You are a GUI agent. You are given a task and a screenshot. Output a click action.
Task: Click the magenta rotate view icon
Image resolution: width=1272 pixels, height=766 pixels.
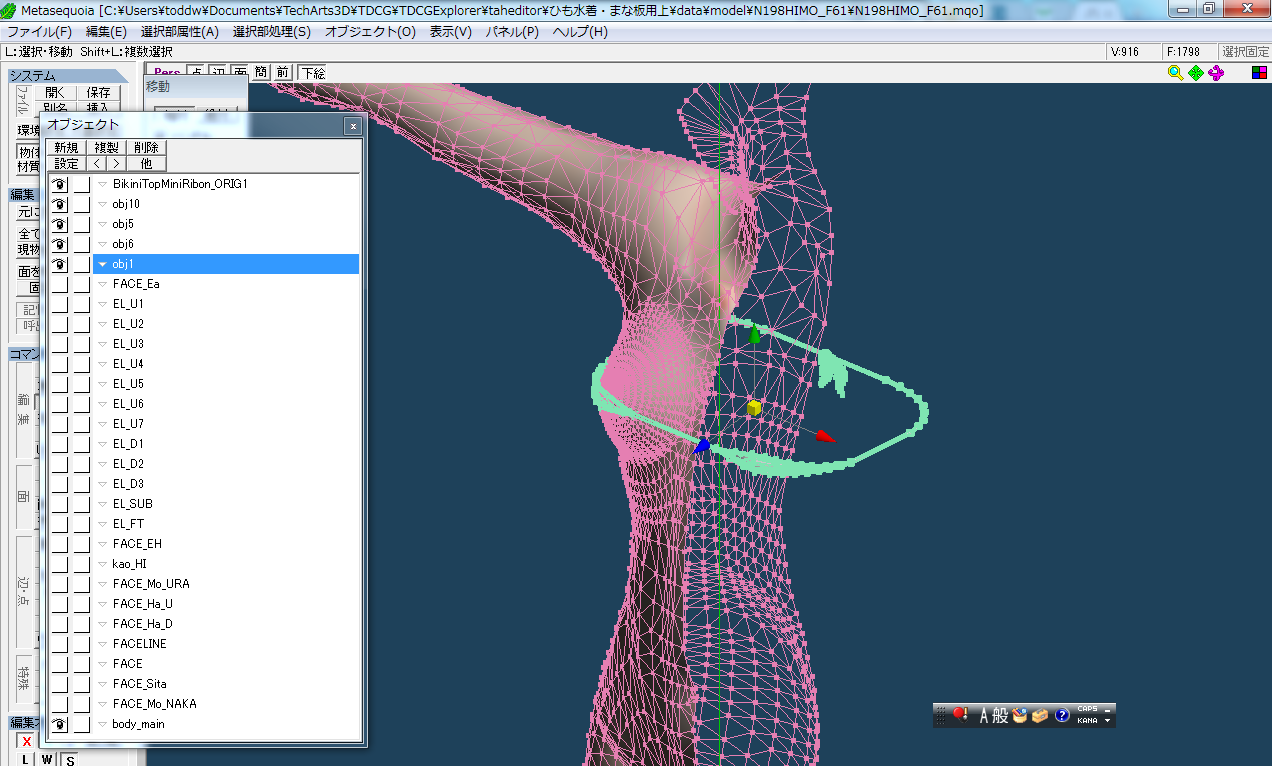click(1216, 72)
